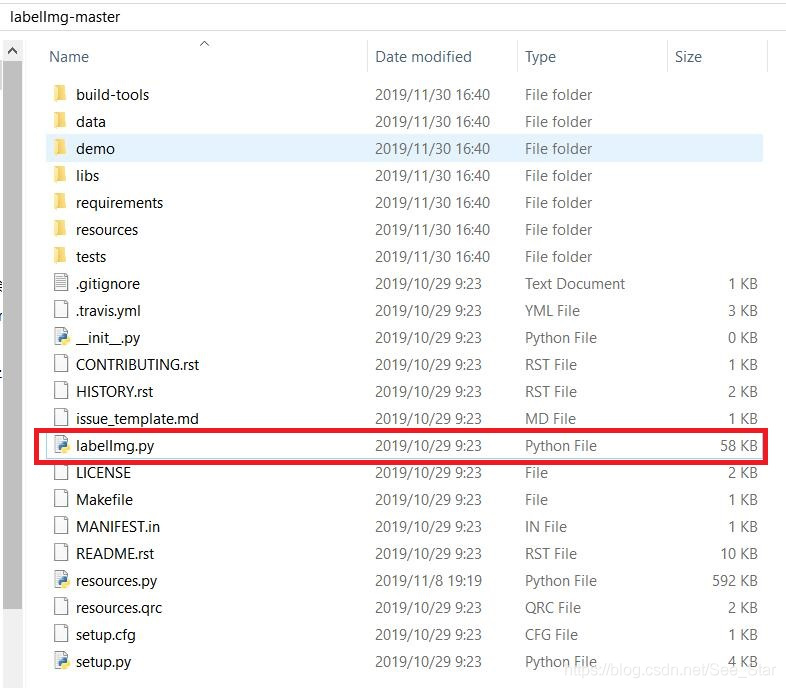
Task: Click the README.rst file icon
Action: coord(61,553)
